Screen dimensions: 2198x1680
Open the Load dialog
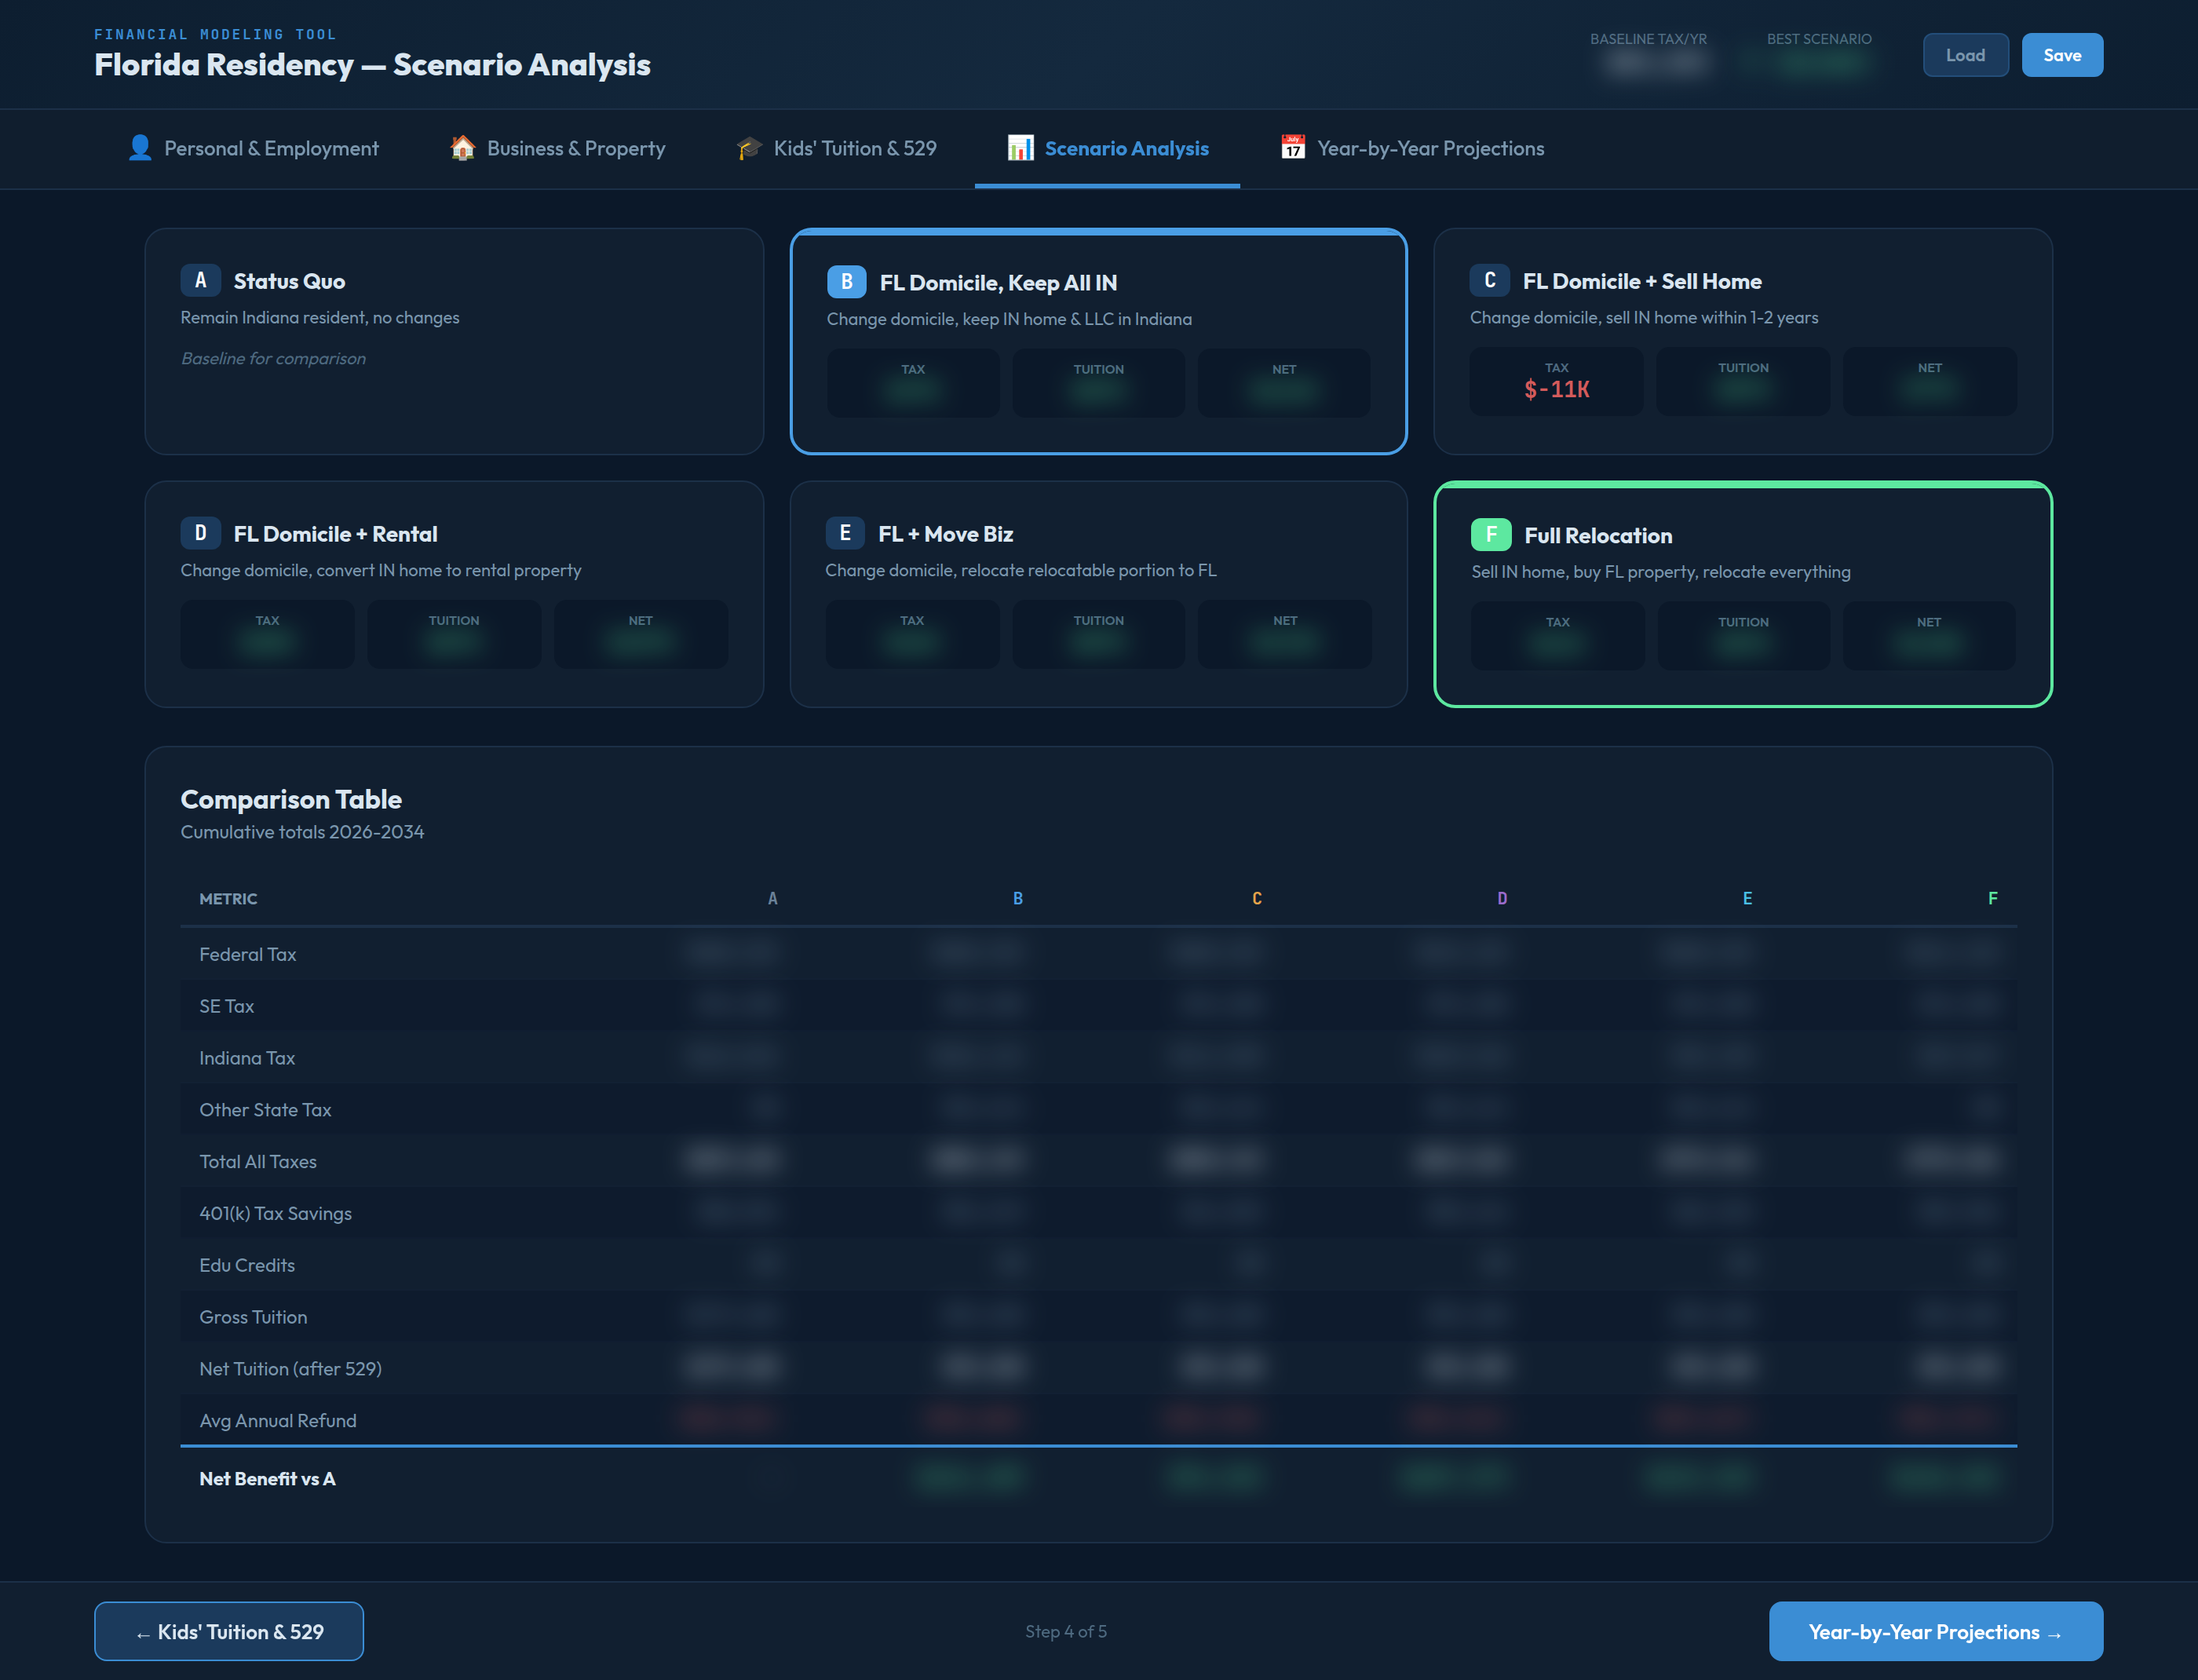(x=1964, y=55)
